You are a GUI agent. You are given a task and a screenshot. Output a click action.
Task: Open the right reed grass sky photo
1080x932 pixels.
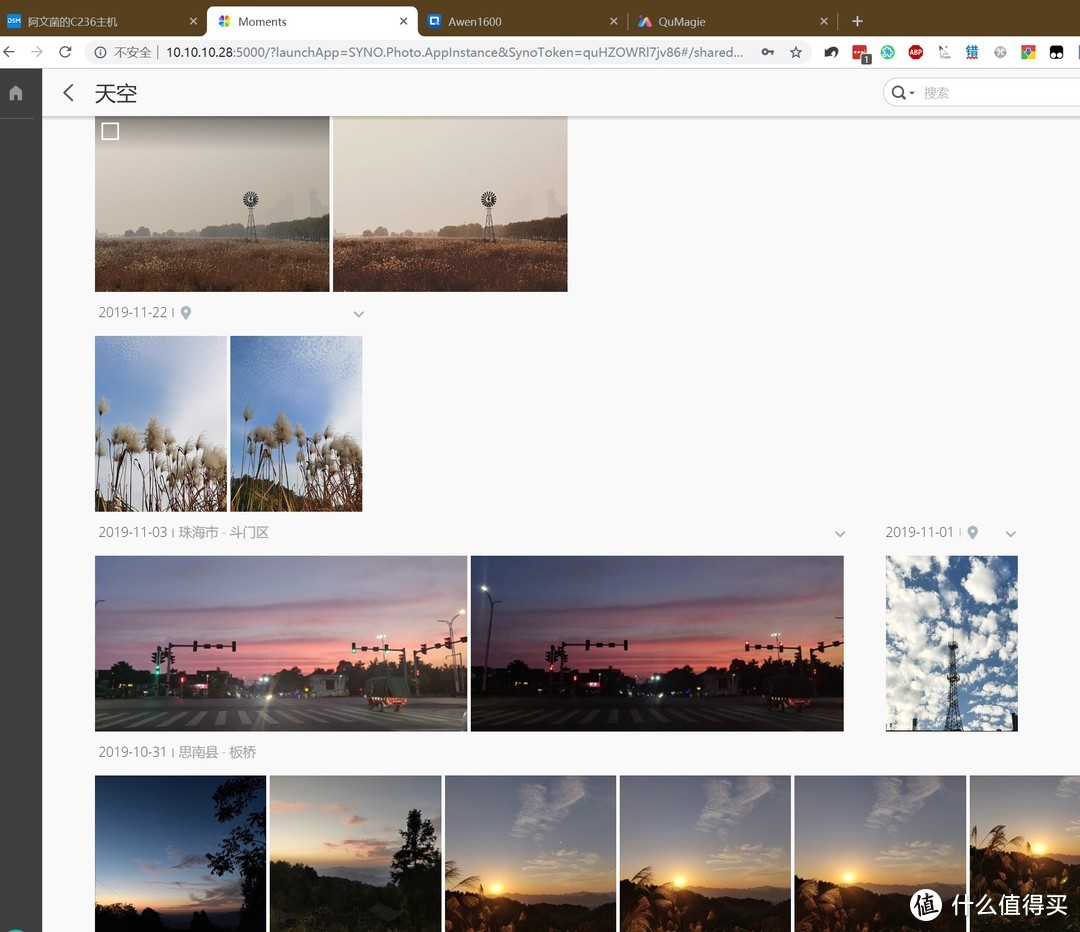pyautogui.click(x=296, y=424)
